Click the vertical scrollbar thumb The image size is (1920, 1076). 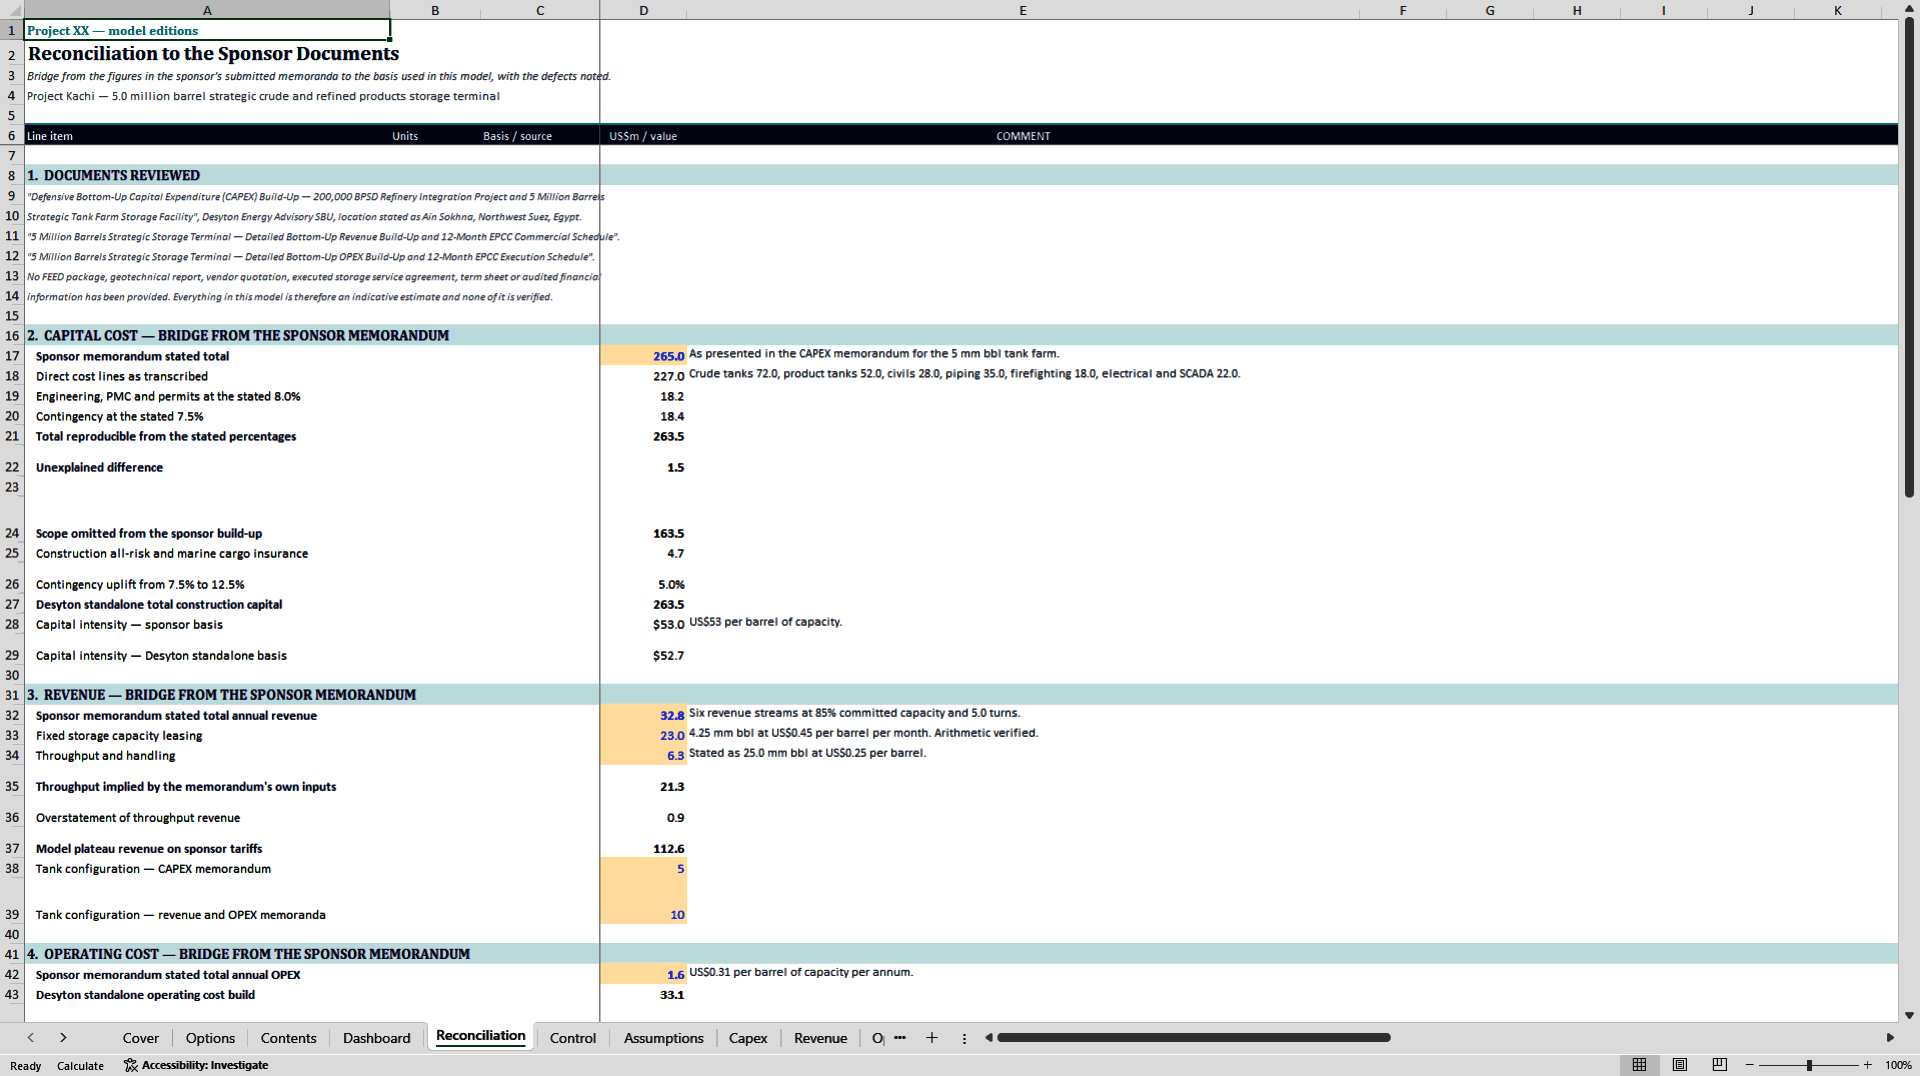click(x=1909, y=257)
